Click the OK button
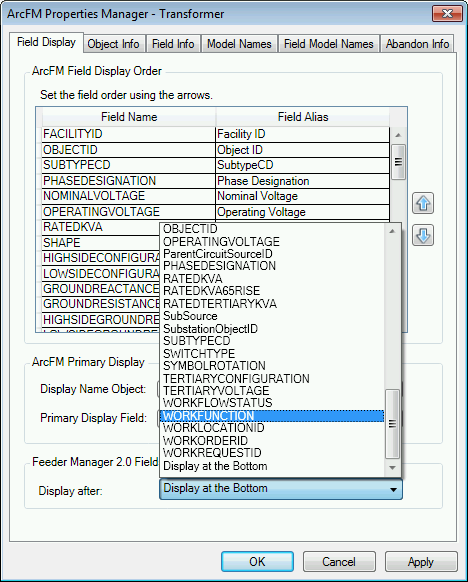Screen dimensions: 468x582 [x=257, y=561]
